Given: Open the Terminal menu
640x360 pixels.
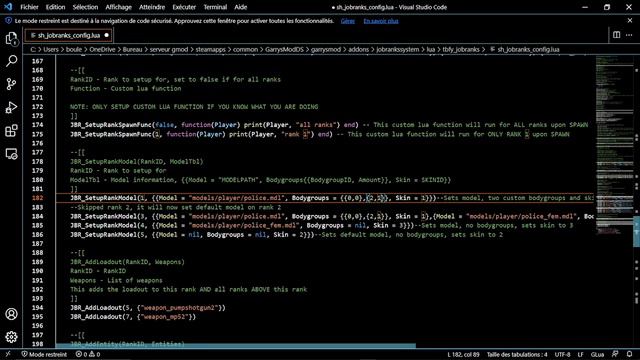Looking at the screenshot, I should coord(215,7).
